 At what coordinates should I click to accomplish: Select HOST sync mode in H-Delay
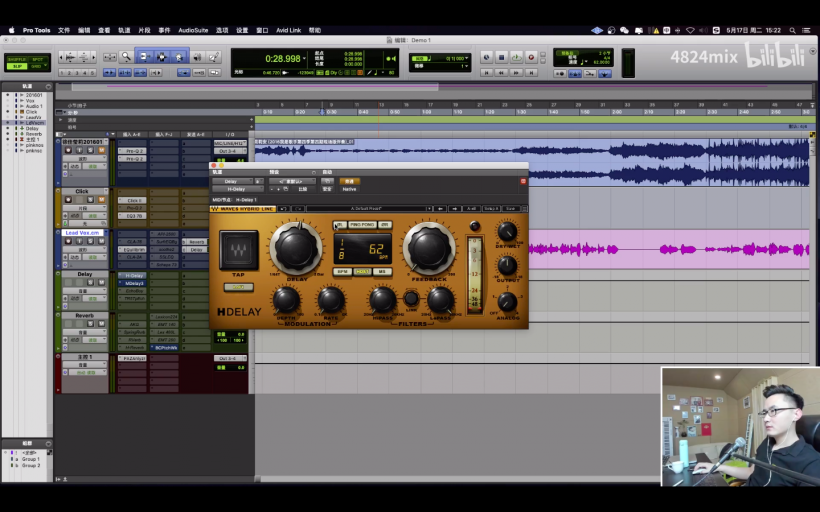362,272
